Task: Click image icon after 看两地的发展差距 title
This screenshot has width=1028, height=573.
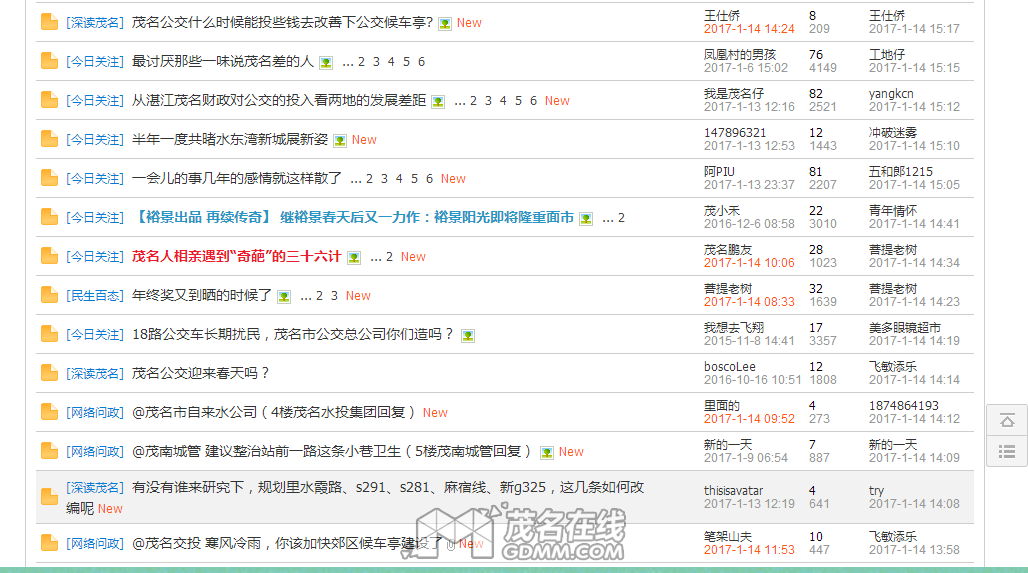Action: [438, 102]
